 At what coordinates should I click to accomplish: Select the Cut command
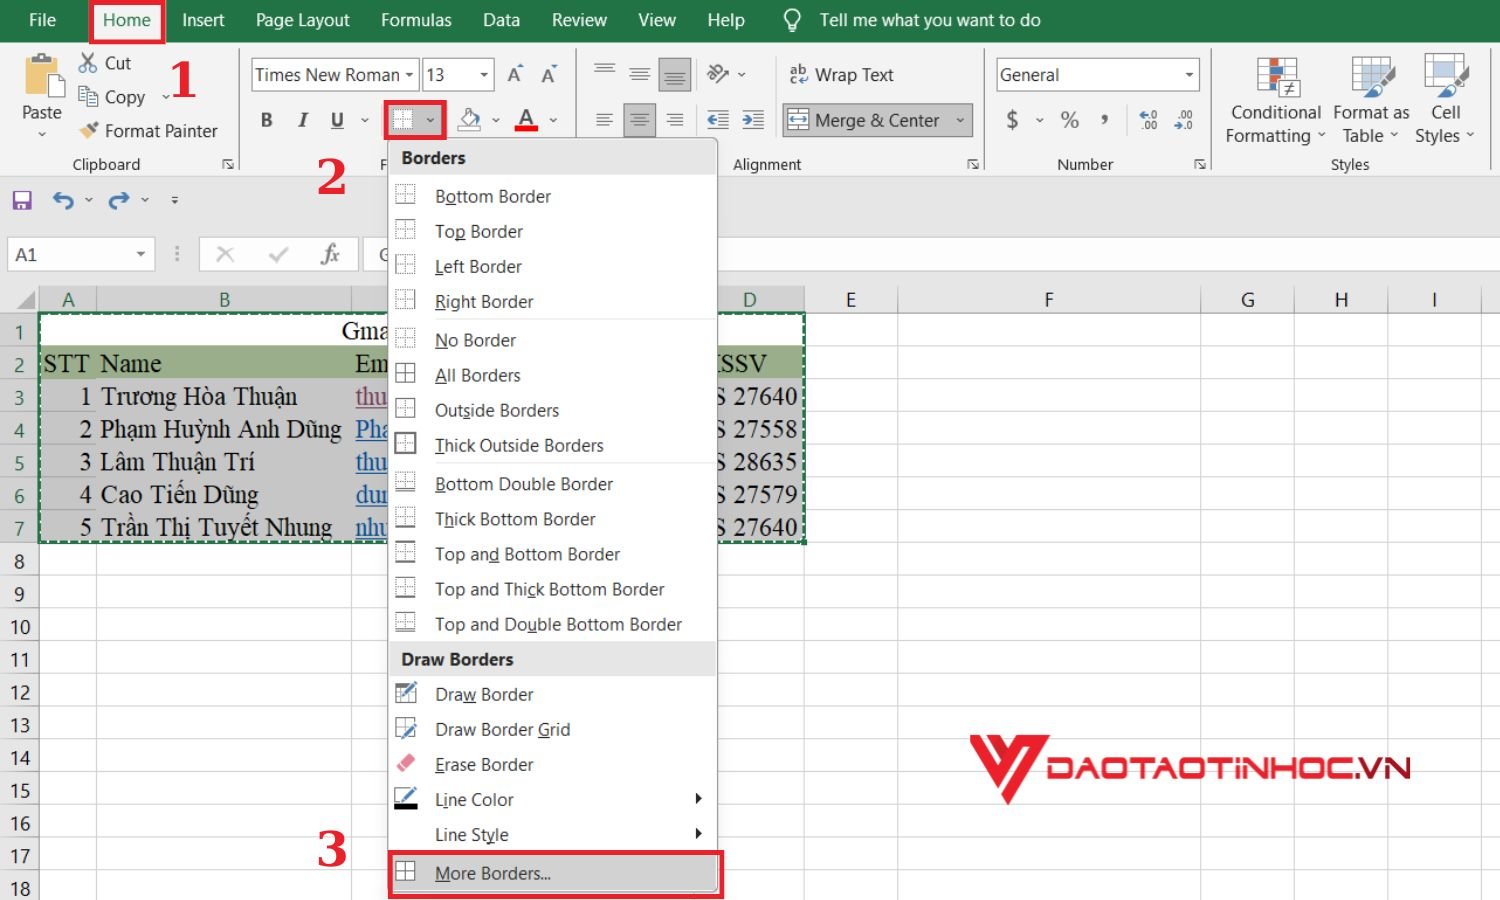106,62
